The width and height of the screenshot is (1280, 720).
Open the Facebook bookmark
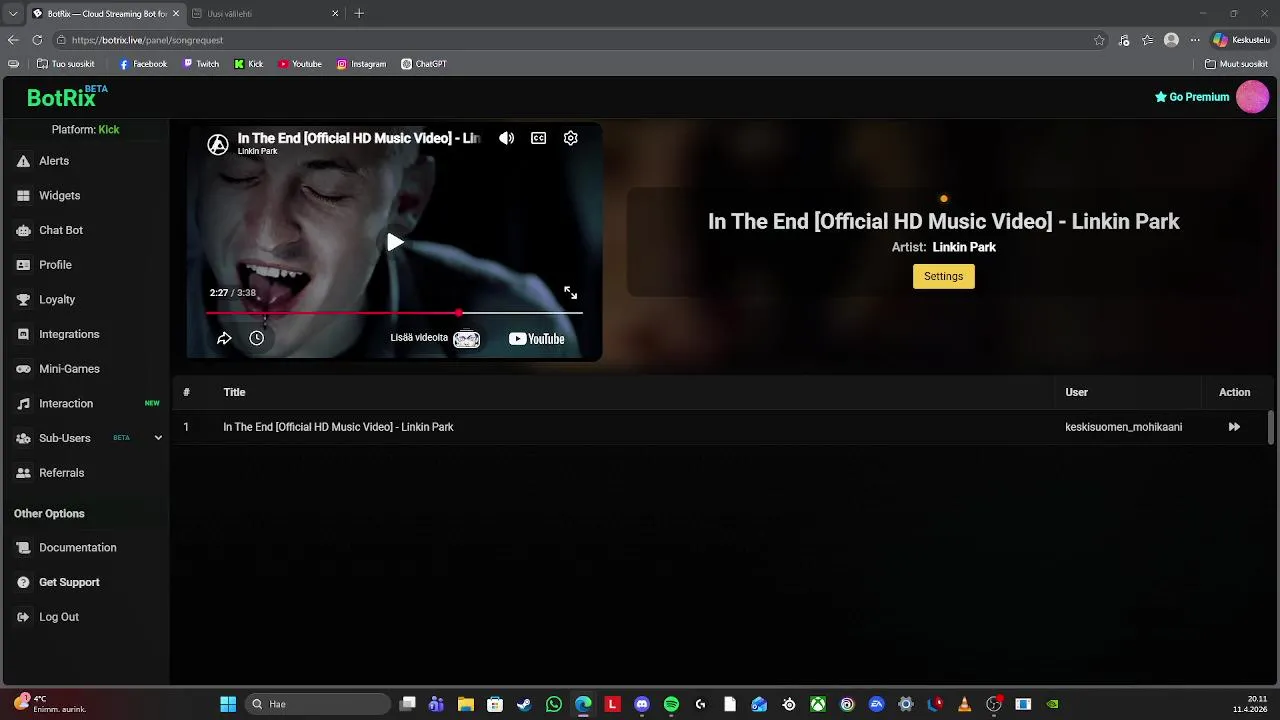143,64
